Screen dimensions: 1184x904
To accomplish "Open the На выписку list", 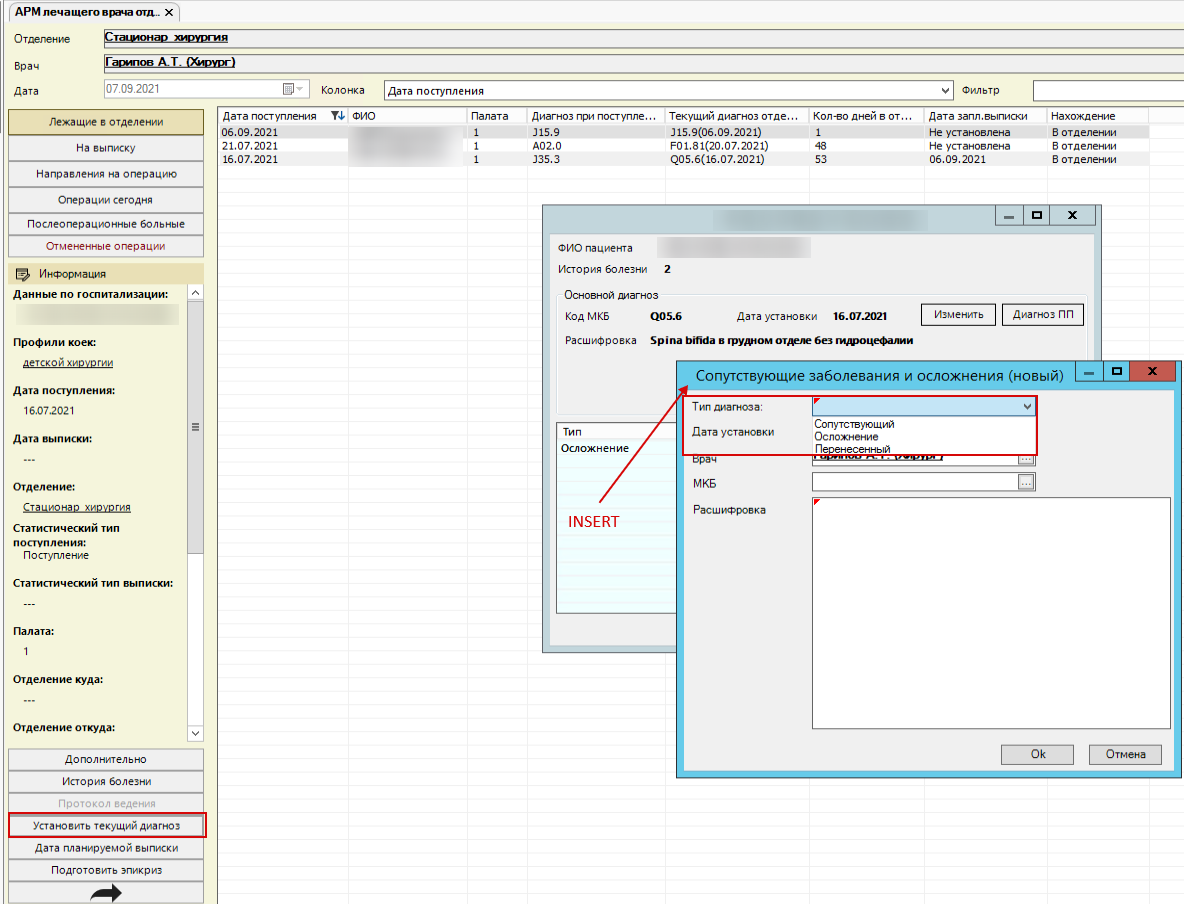I will [106, 148].
